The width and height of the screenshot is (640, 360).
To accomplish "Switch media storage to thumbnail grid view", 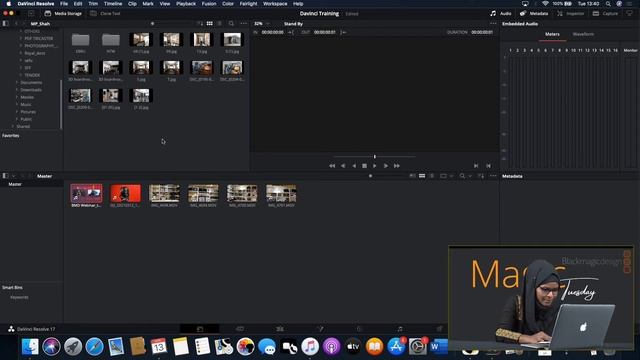I will (x=209, y=24).
